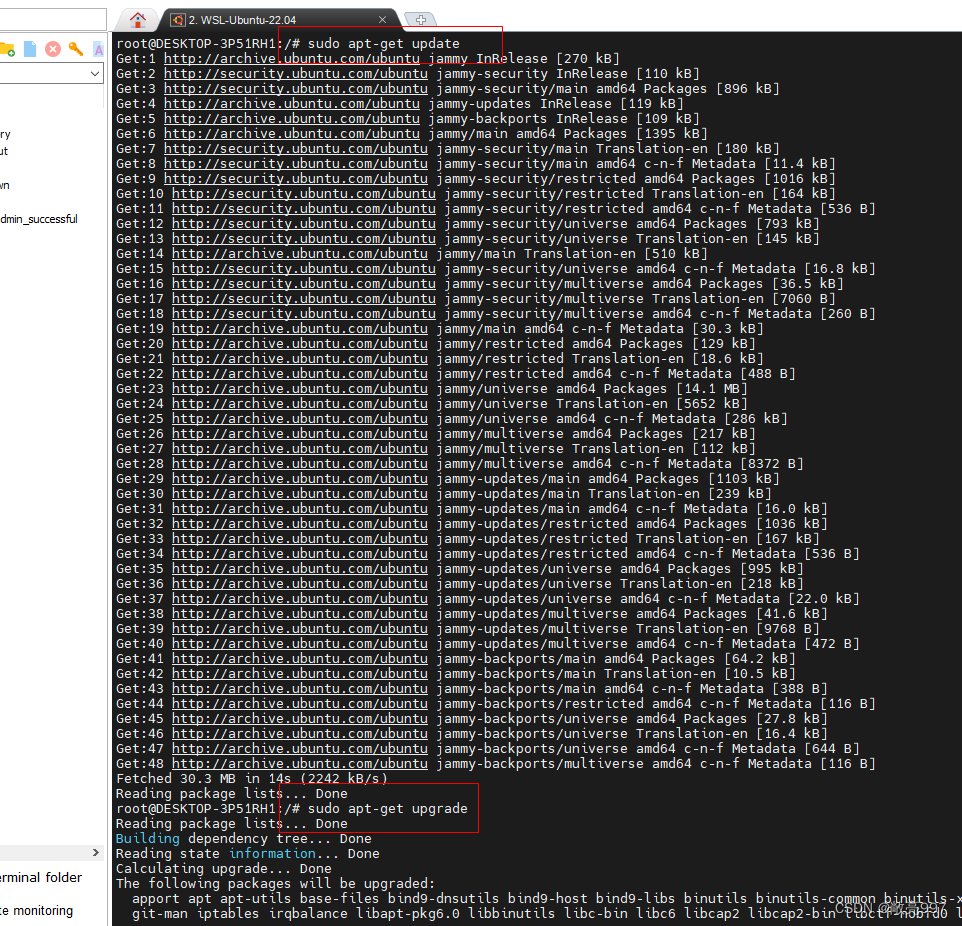Expand the sidebar path dropdown
Viewport: 962px width, 926px height.
click(94, 74)
